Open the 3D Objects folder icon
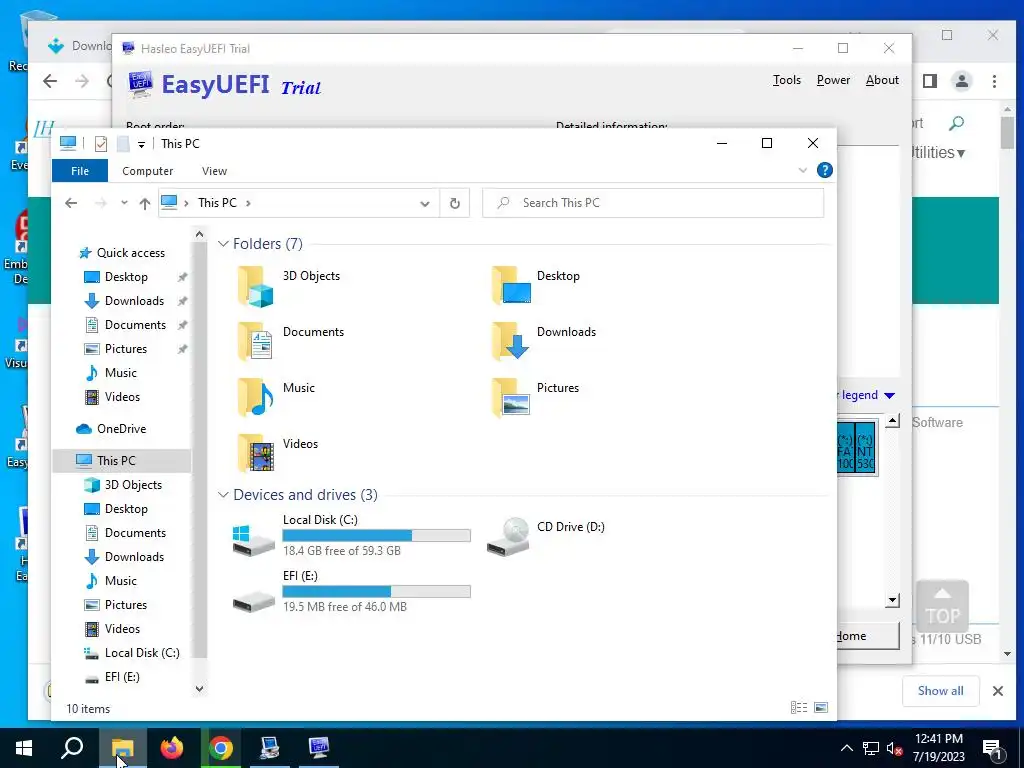 pyautogui.click(x=255, y=286)
